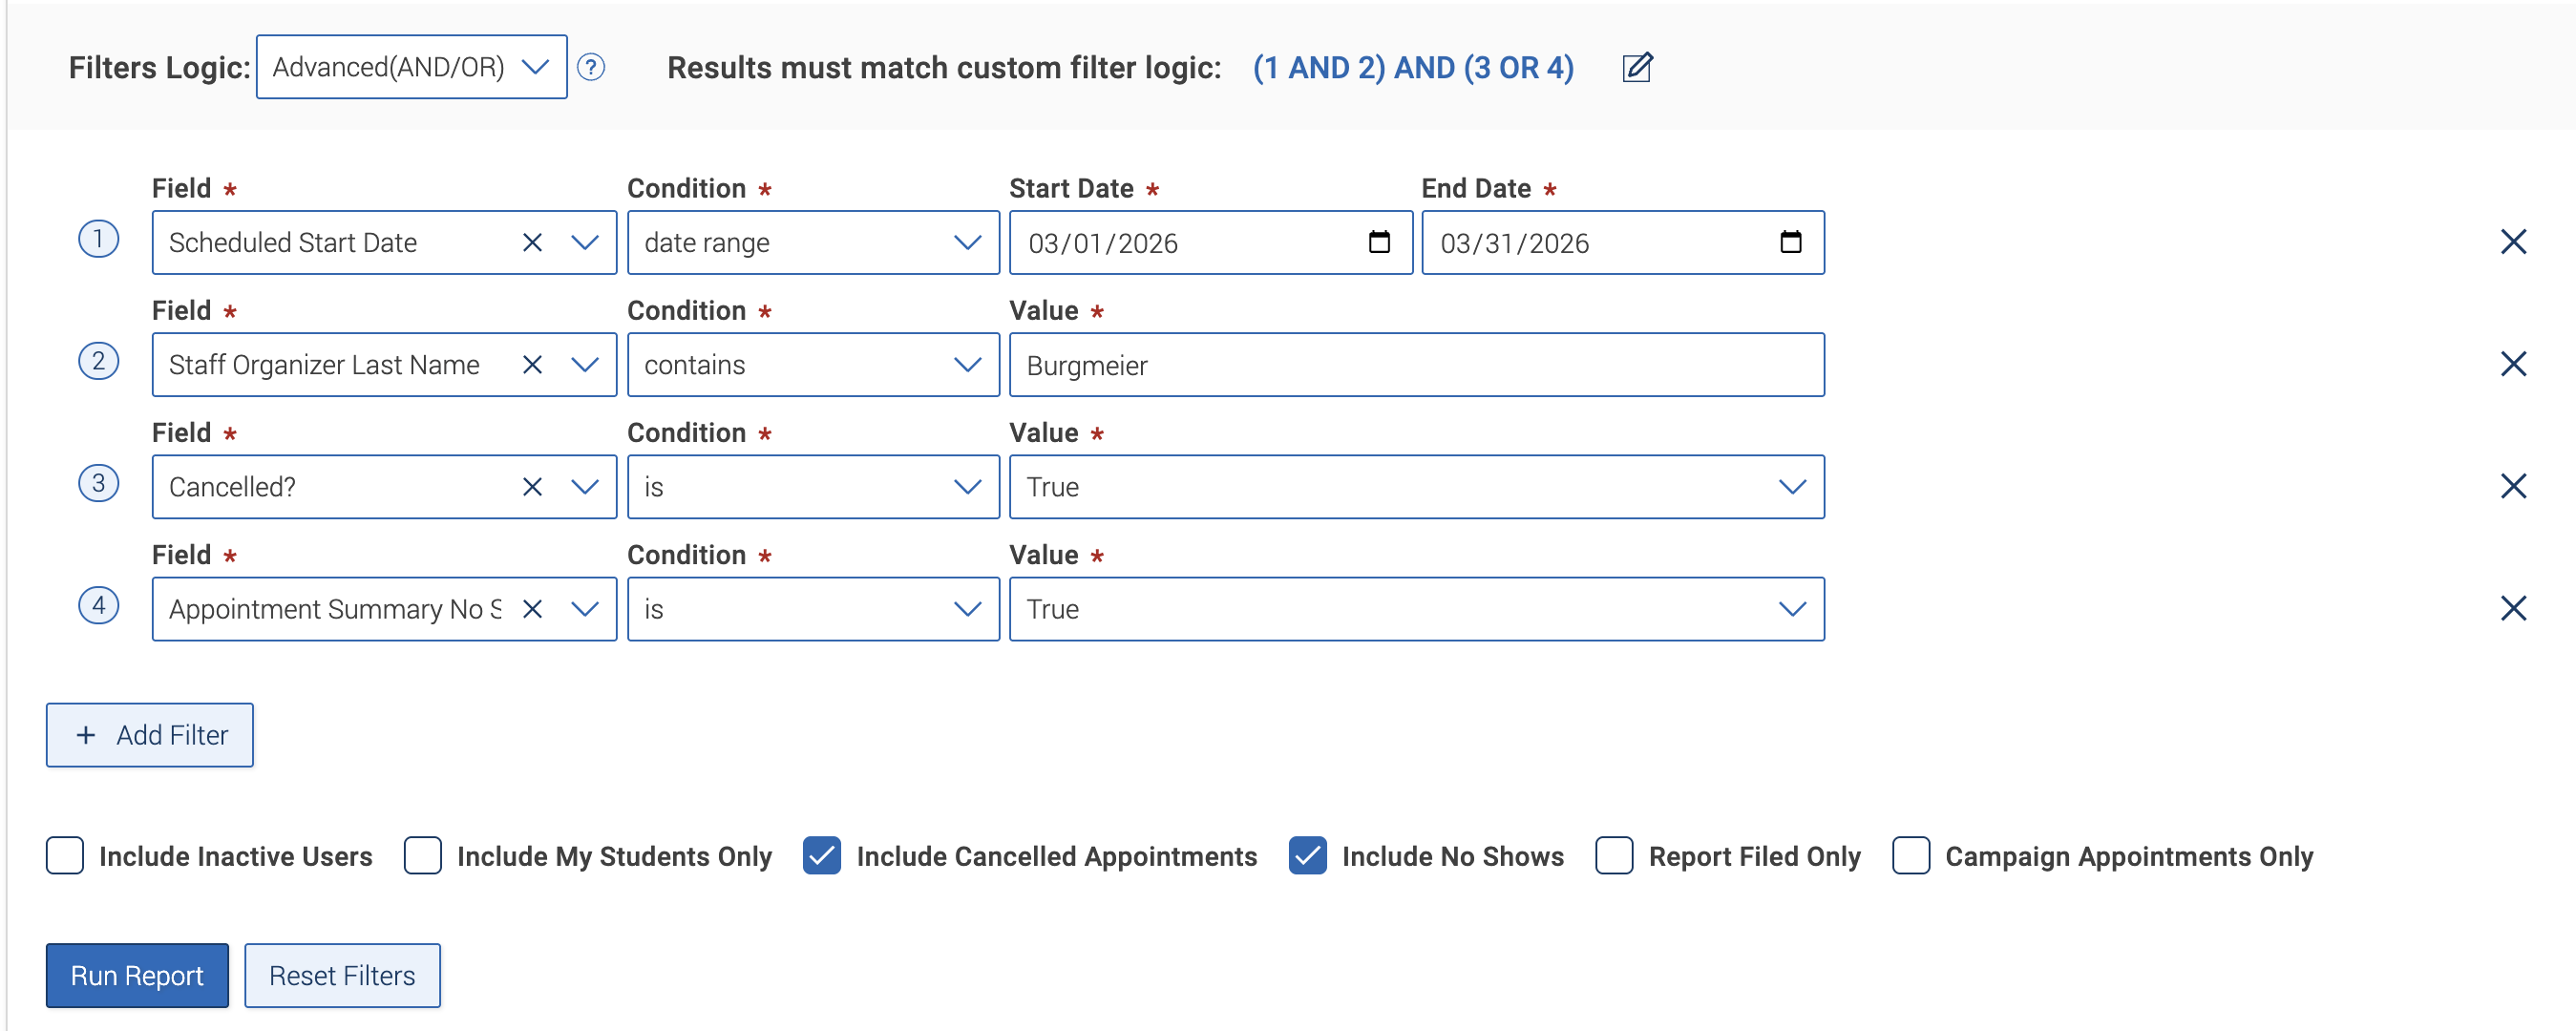
Task: Click the circled number 3 filter badge
Action: [98, 483]
